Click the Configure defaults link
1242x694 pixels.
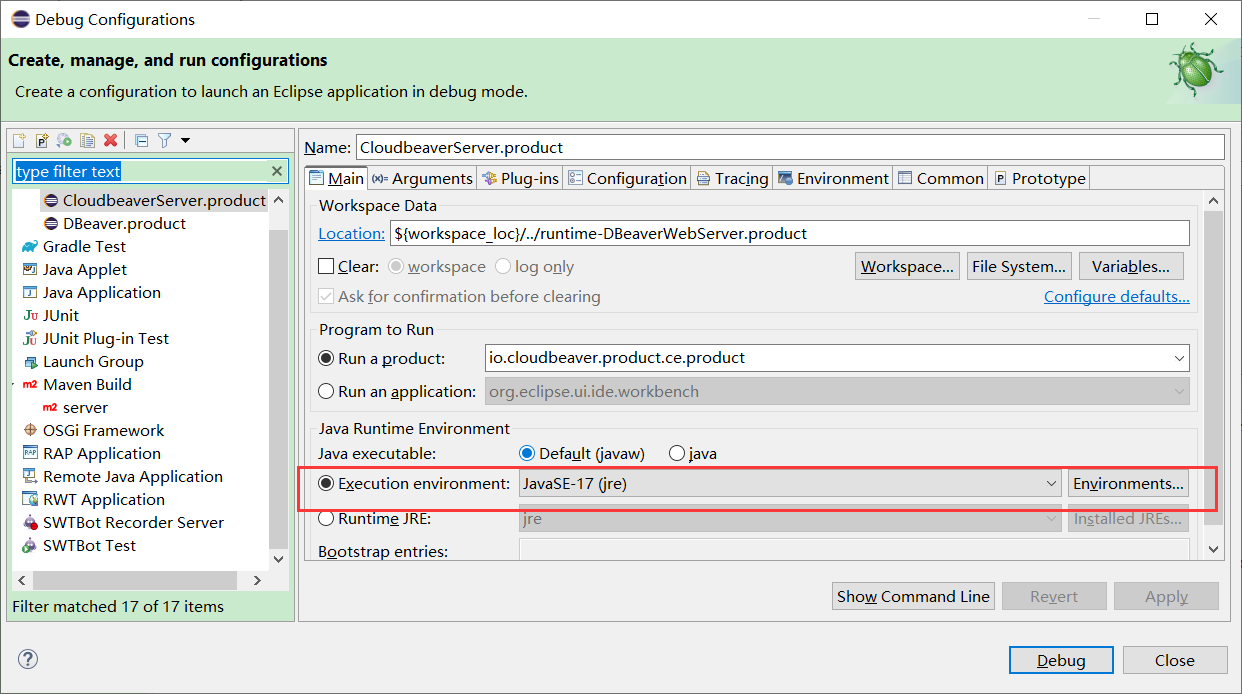[1116, 296]
